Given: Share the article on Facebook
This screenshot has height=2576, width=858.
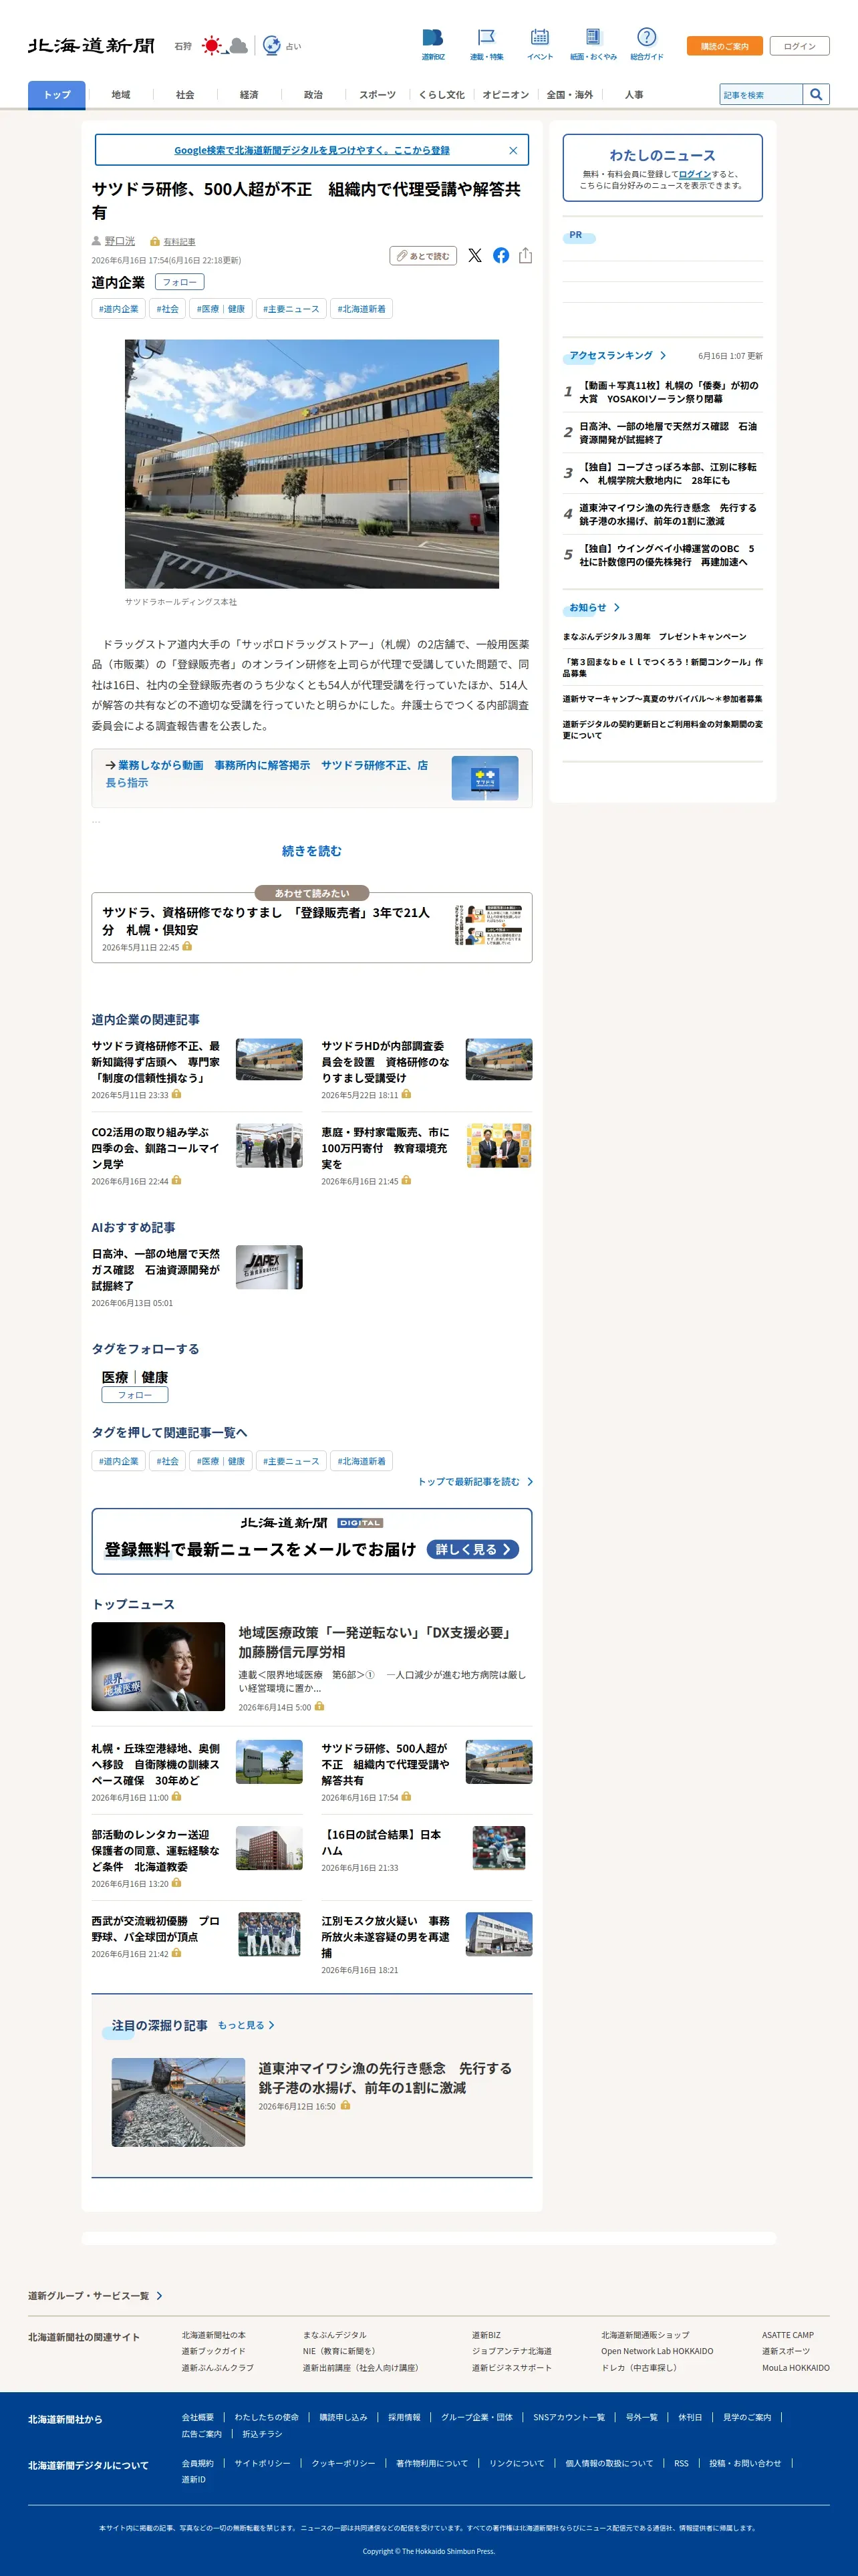Looking at the screenshot, I should 501,256.
